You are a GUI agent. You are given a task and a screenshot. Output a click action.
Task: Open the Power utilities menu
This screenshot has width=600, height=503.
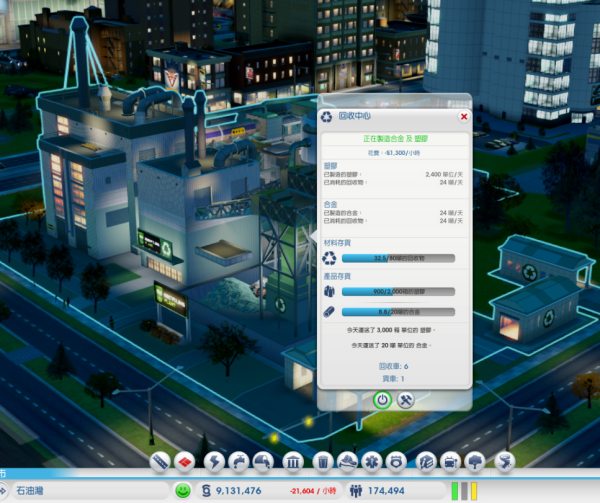pos(214,462)
